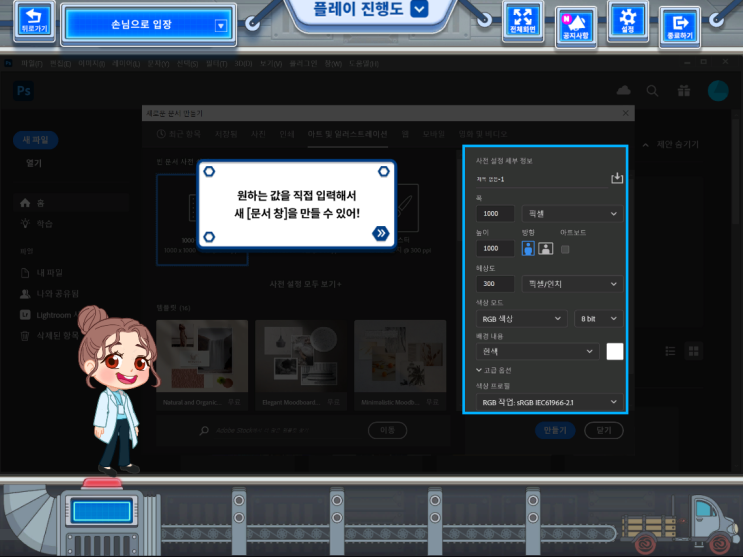The height and width of the screenshot is (557, 743).
Task: Switch to the 모바일 tab
Action: (x=433, y=134)
